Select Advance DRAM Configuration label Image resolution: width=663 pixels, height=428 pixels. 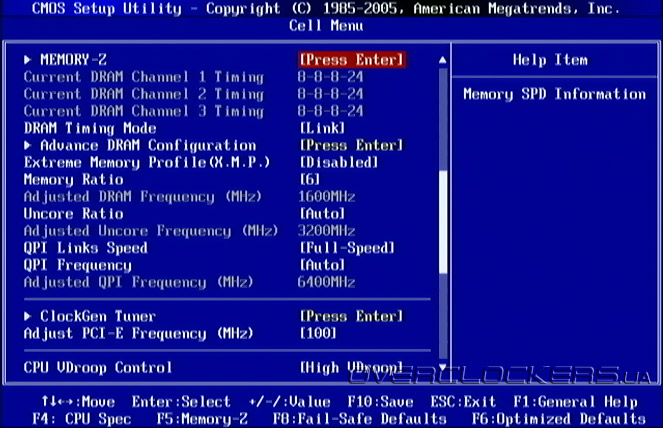pyautogui.click(x=148, y=146)
